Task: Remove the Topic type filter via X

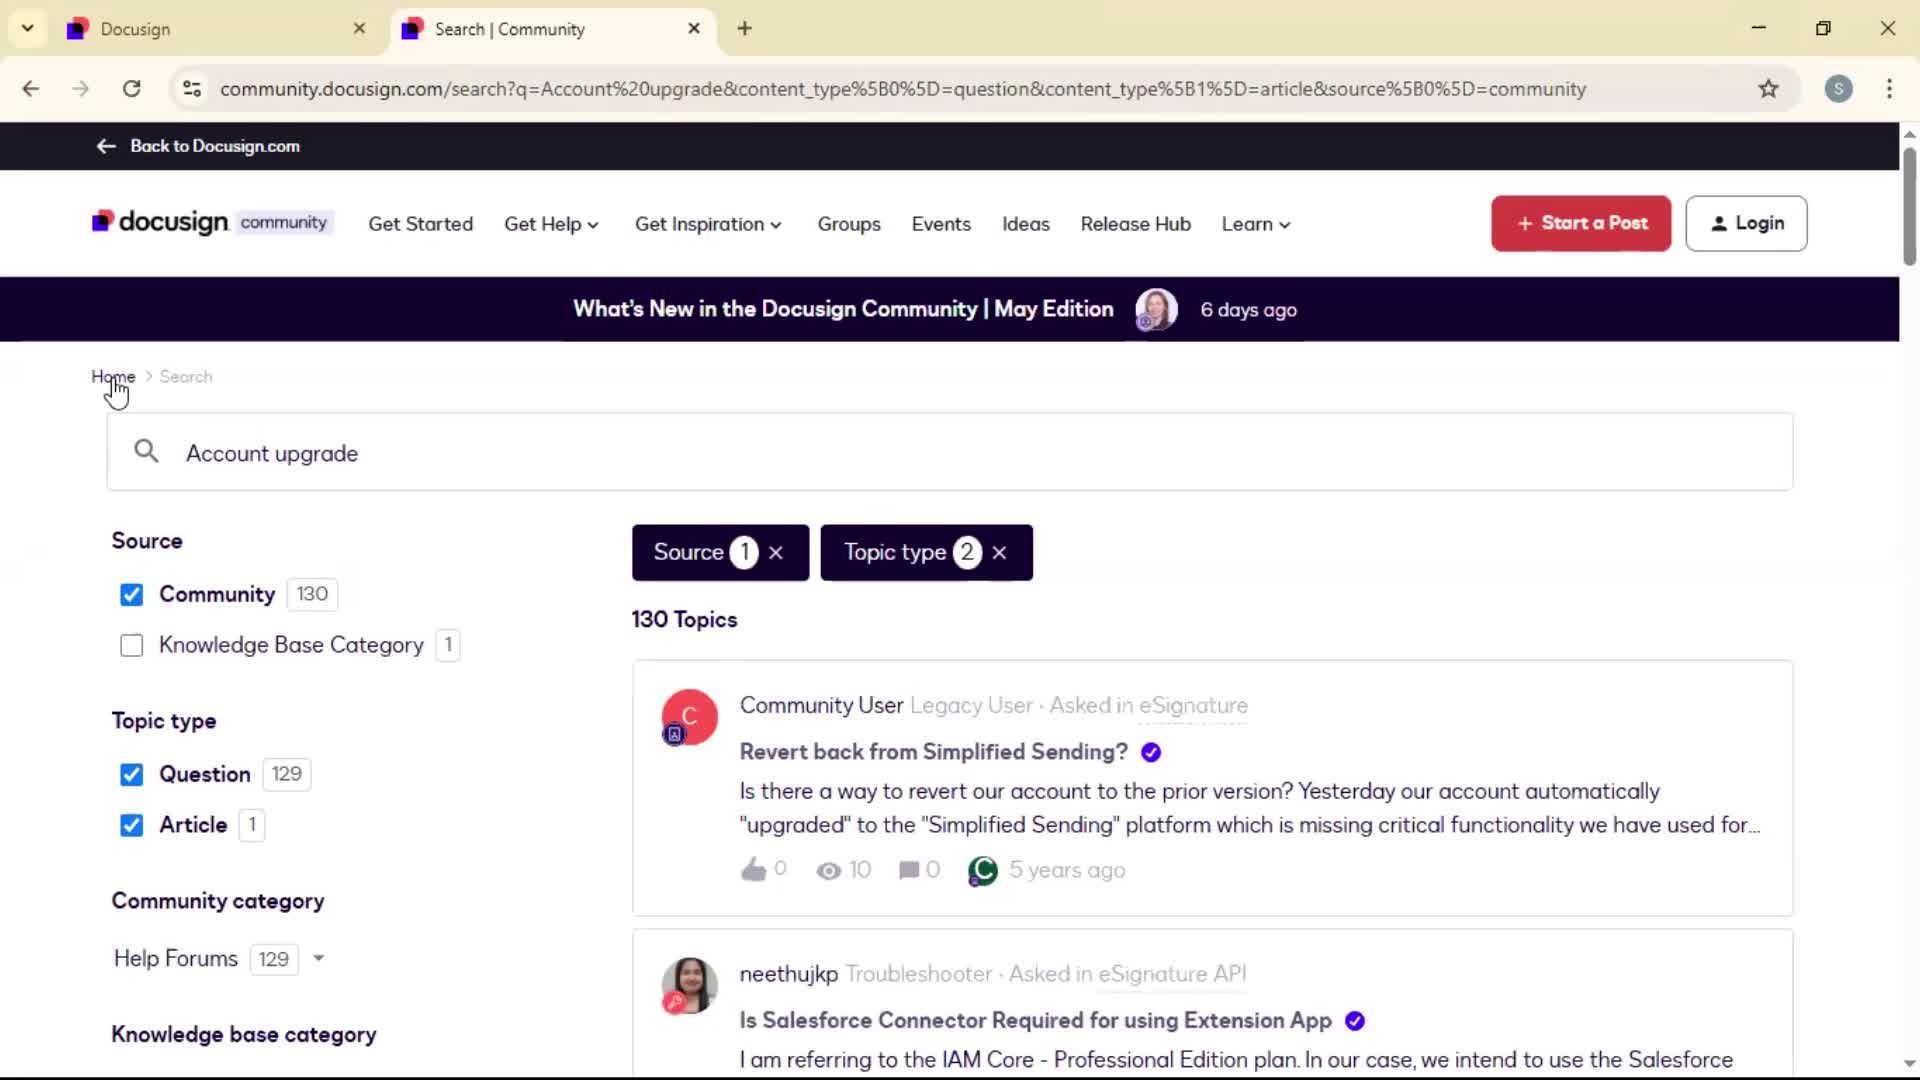Action: tap(999, 552)
